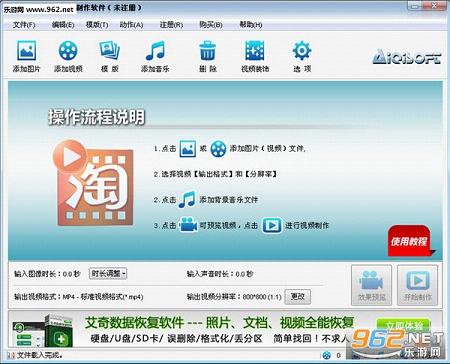Click the 艾奇数据恢复软件 advertisement banner
This screenshot has height=364, width=450.
click(x=225, y=329)
